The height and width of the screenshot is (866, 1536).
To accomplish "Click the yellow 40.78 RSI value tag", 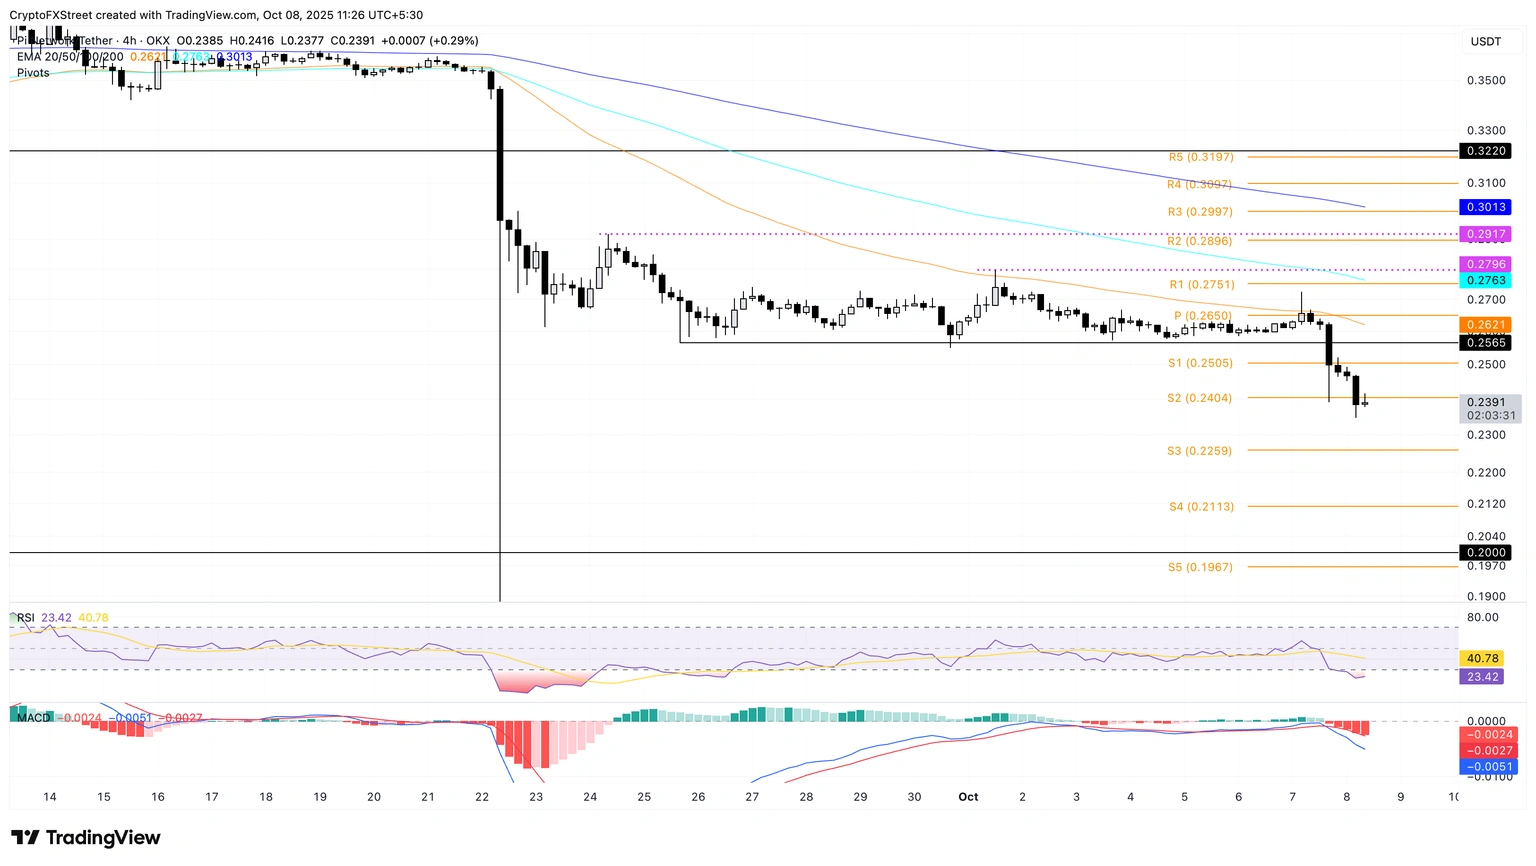I will coord(1482,659).
